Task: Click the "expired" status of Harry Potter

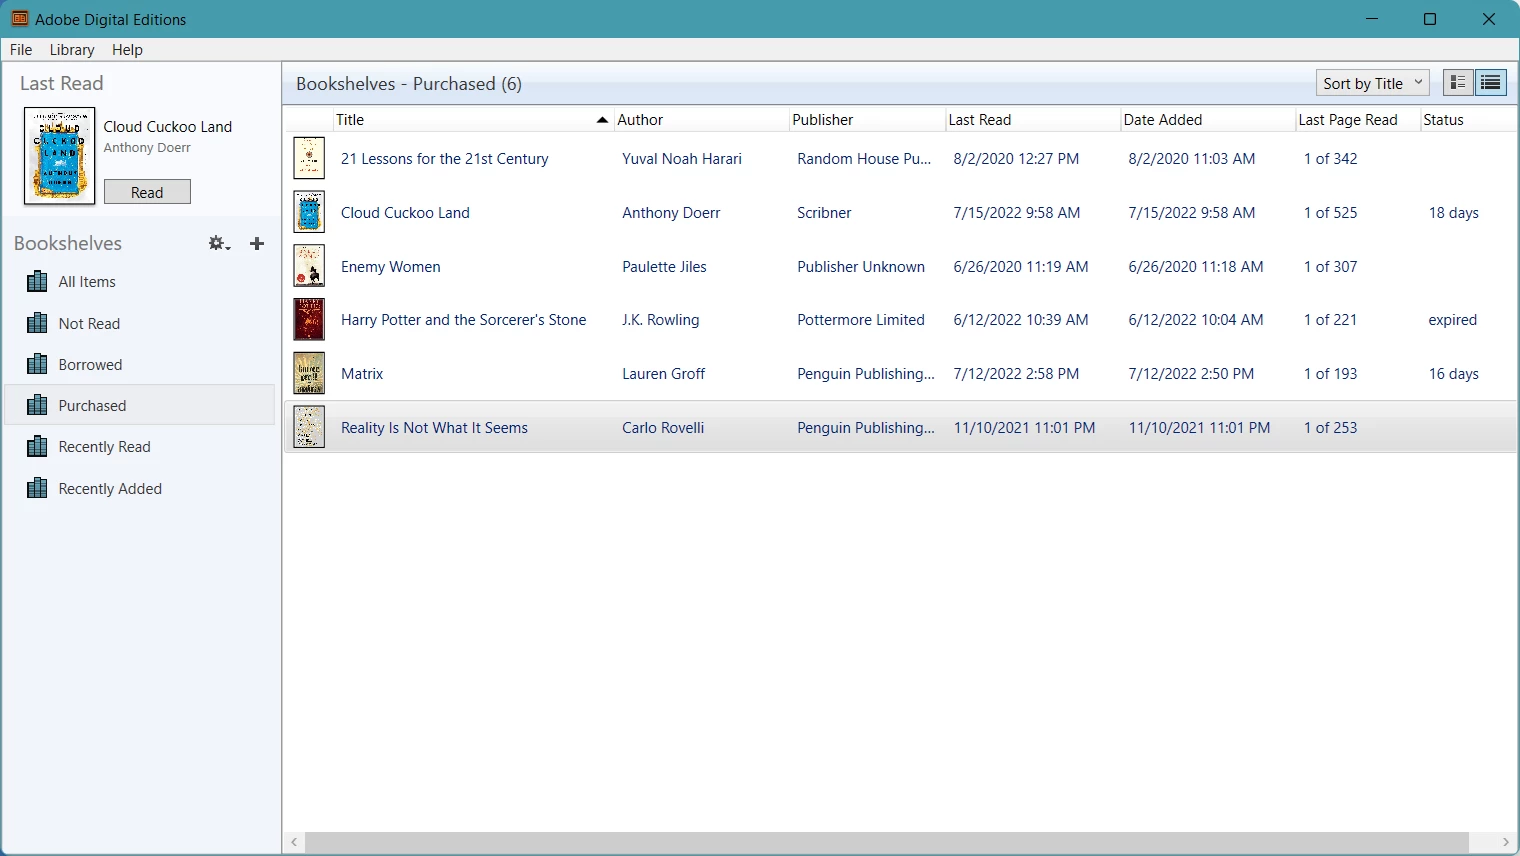Action: click(x=1453, y=320)
